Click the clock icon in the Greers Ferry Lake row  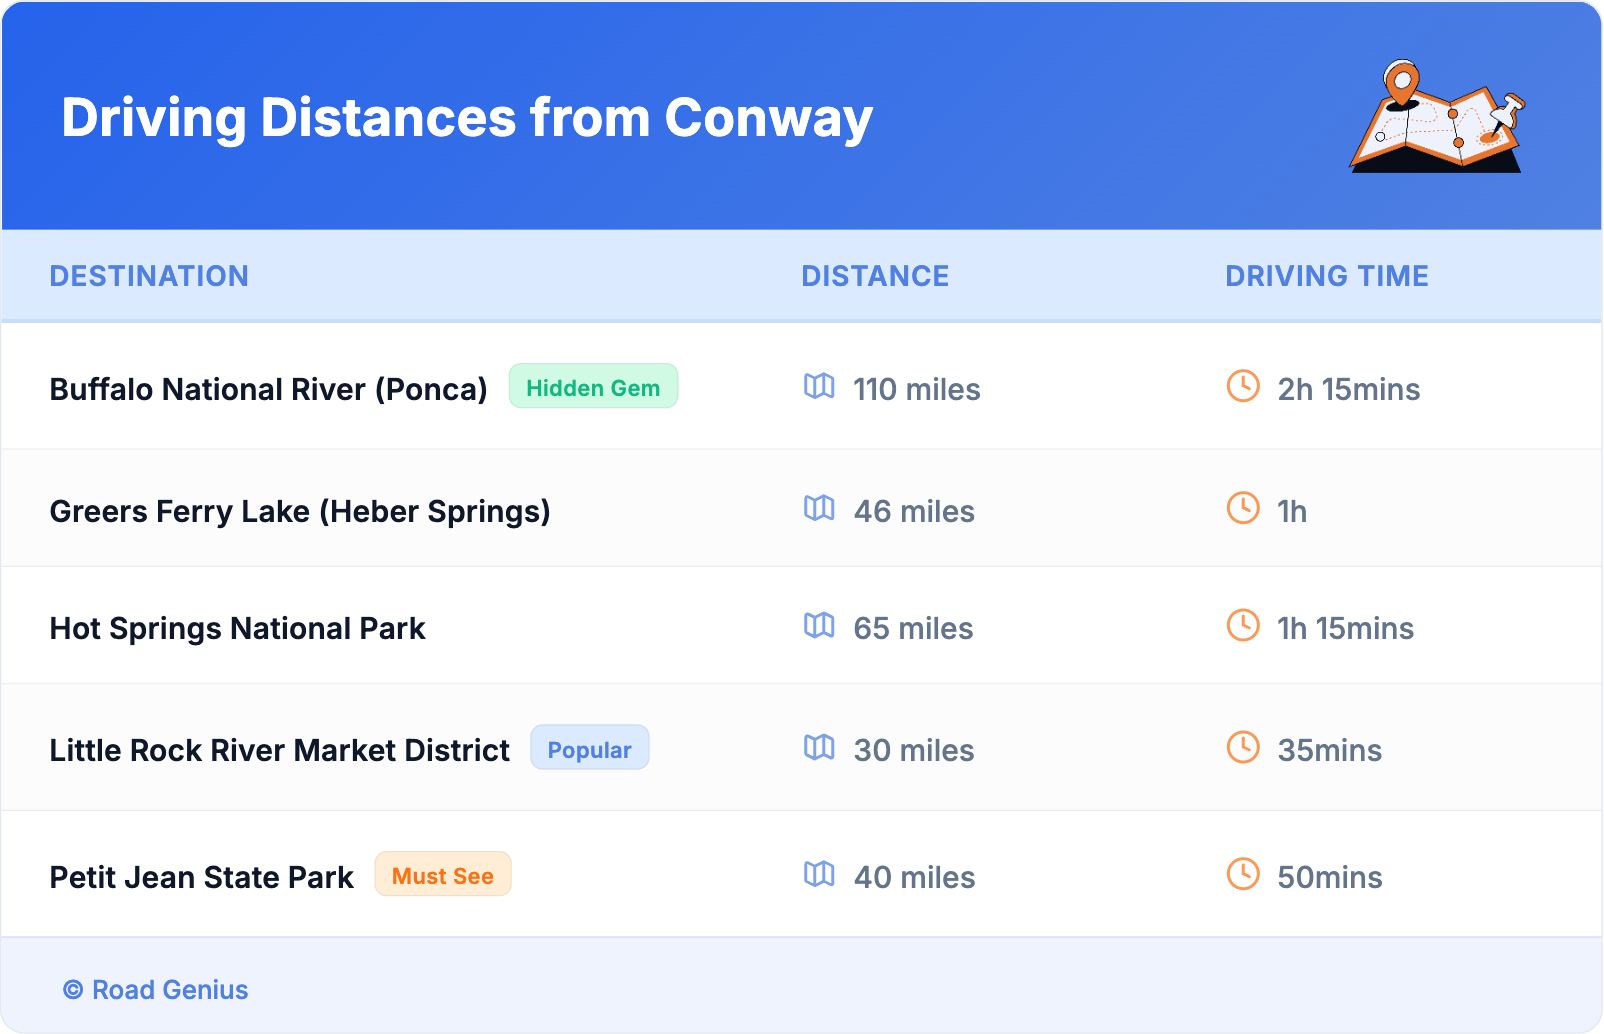(x=1243, y=508)
